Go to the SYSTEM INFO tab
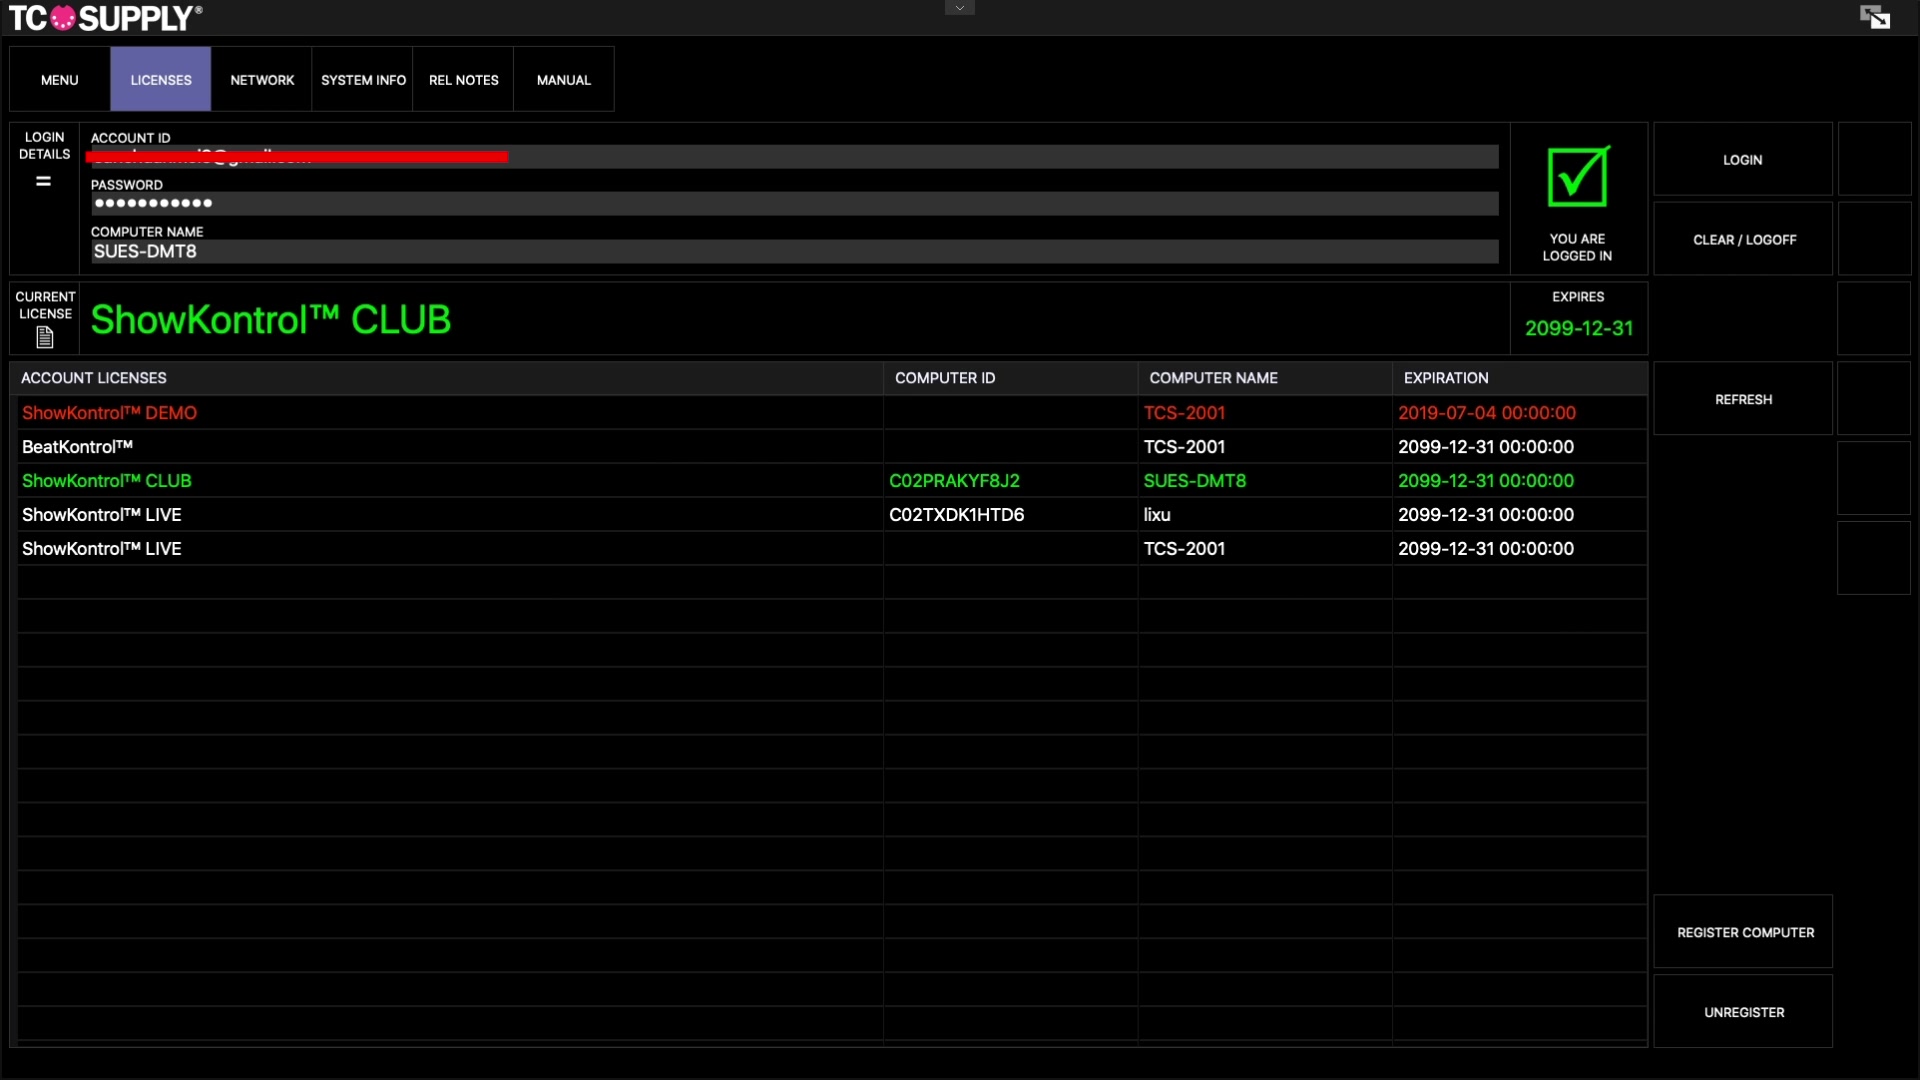 (363, 79)
